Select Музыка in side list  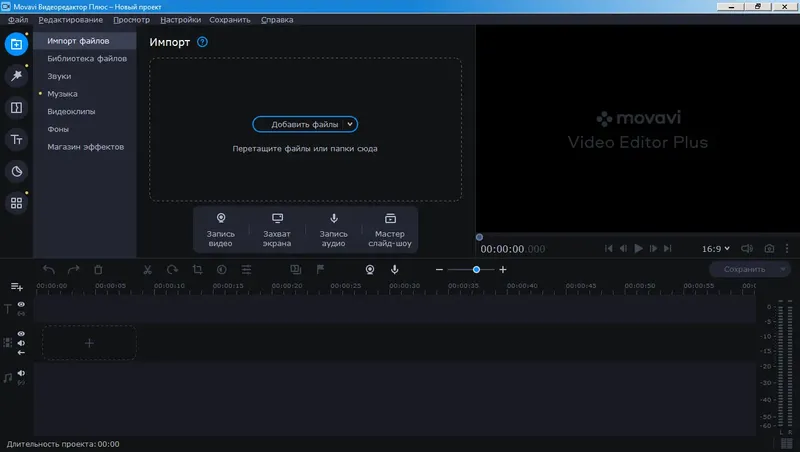tap(85, 94)
